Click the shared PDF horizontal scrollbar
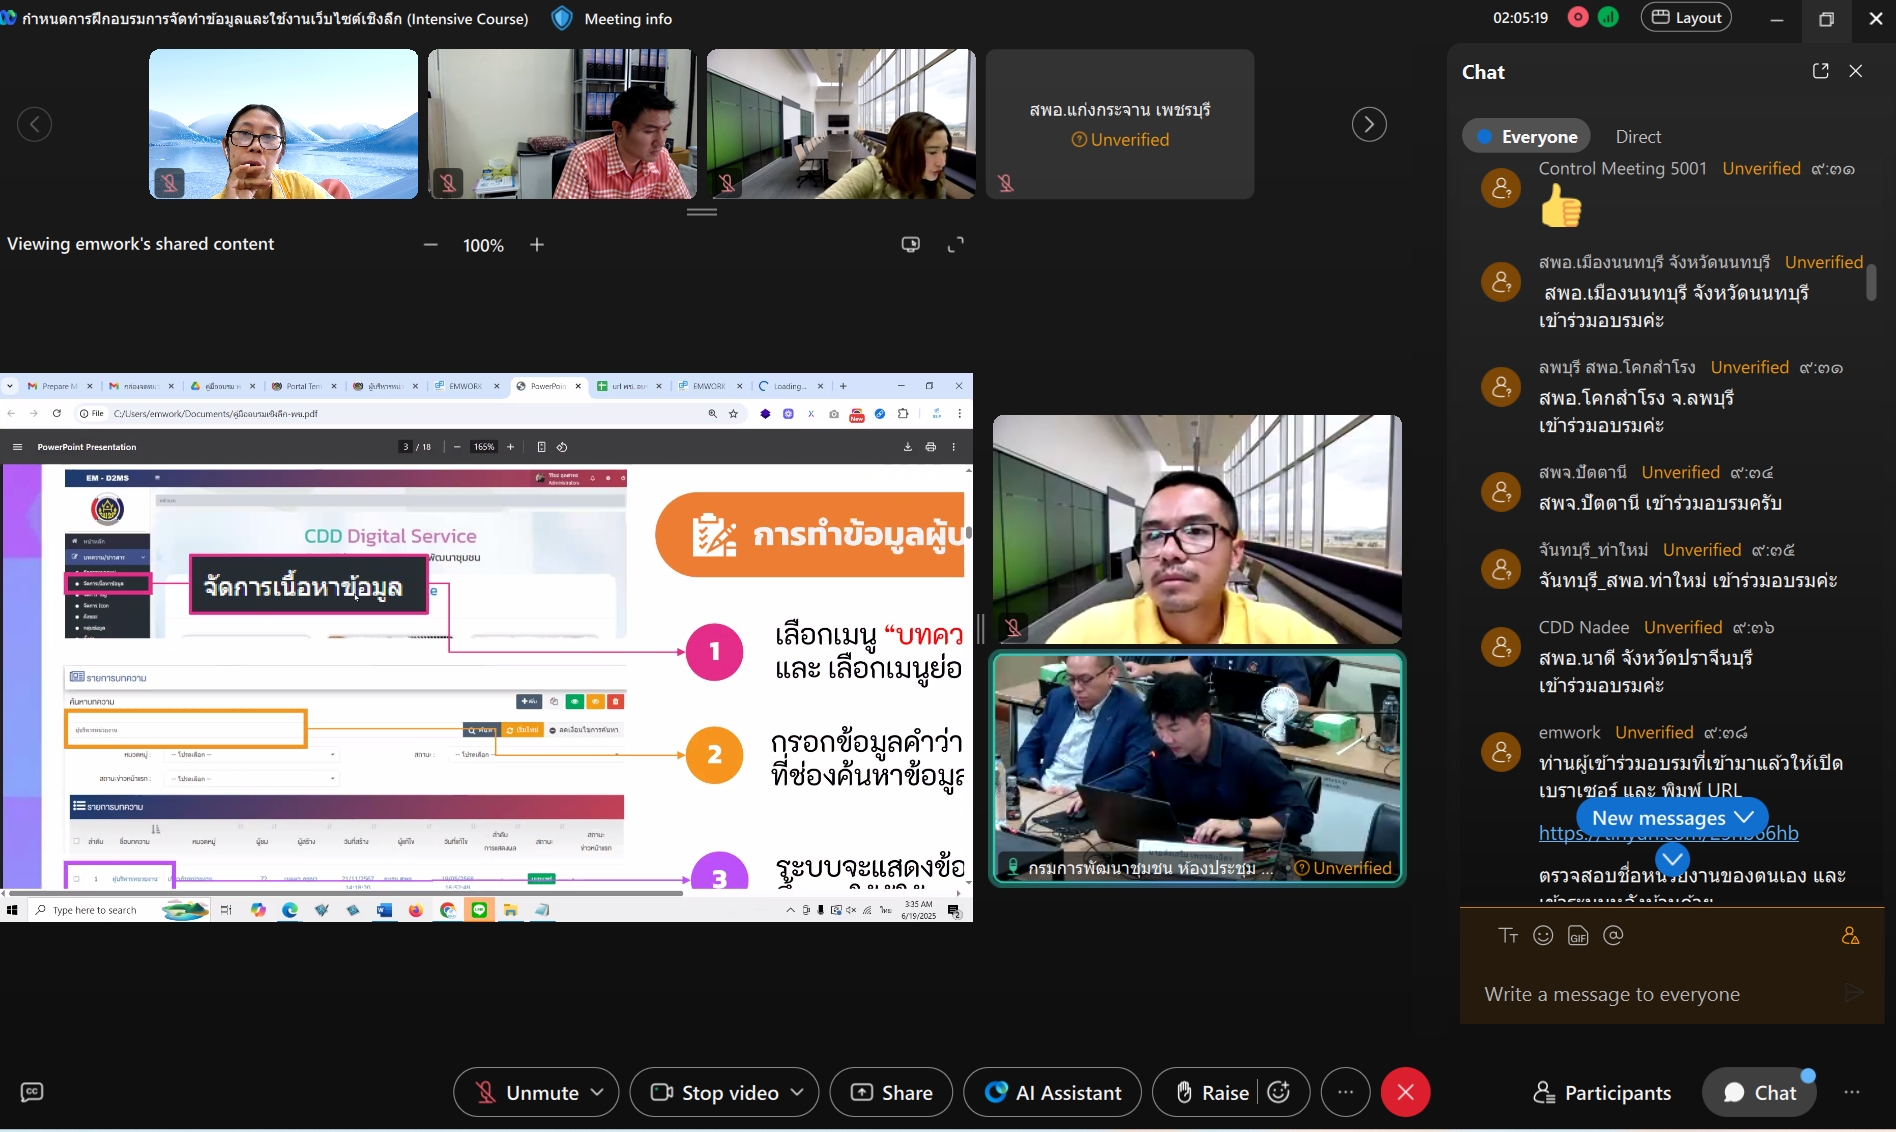Image resolution: width=1896 pixels, height=1132 pixels. click(x=345, y=893)
